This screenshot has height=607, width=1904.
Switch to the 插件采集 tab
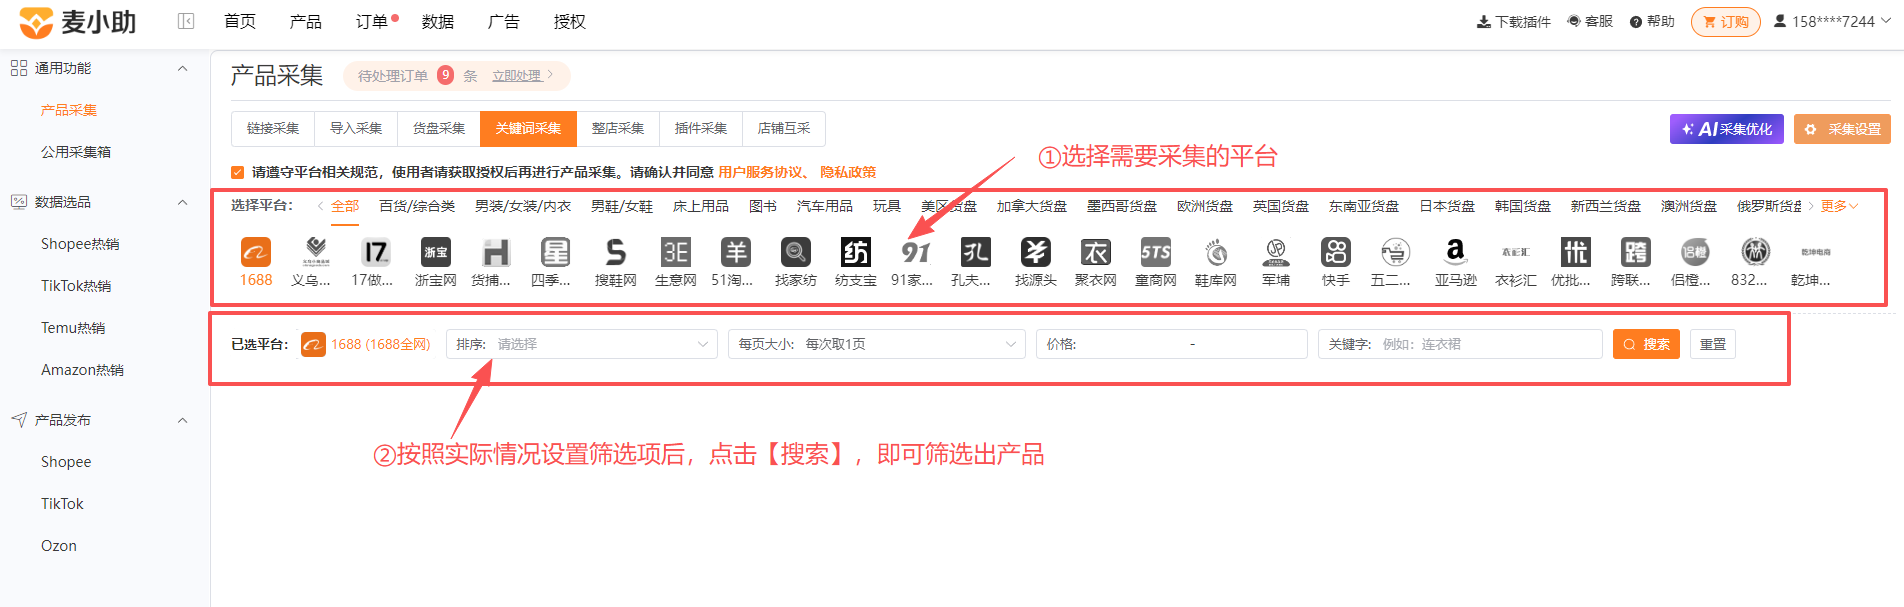click(701, 128)
